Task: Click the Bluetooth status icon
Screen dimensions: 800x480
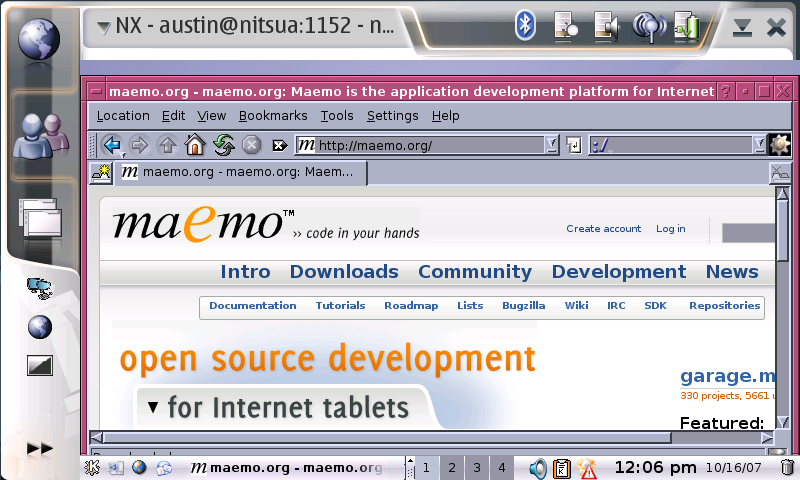Action: [525, 25]
